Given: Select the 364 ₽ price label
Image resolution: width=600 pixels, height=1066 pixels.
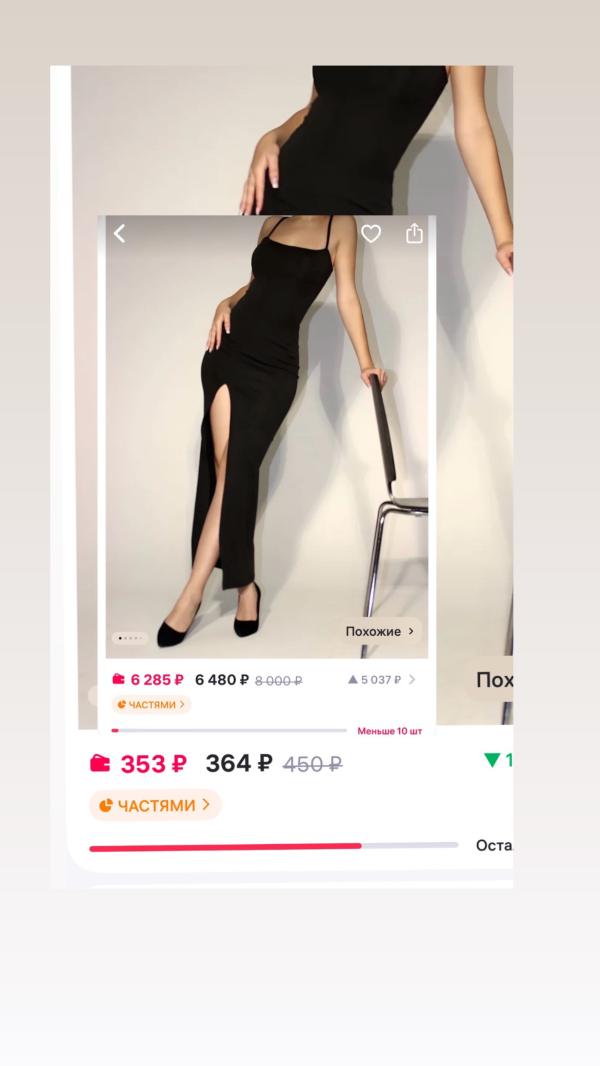Looking at the screenshot, I should tap(239, 763).
